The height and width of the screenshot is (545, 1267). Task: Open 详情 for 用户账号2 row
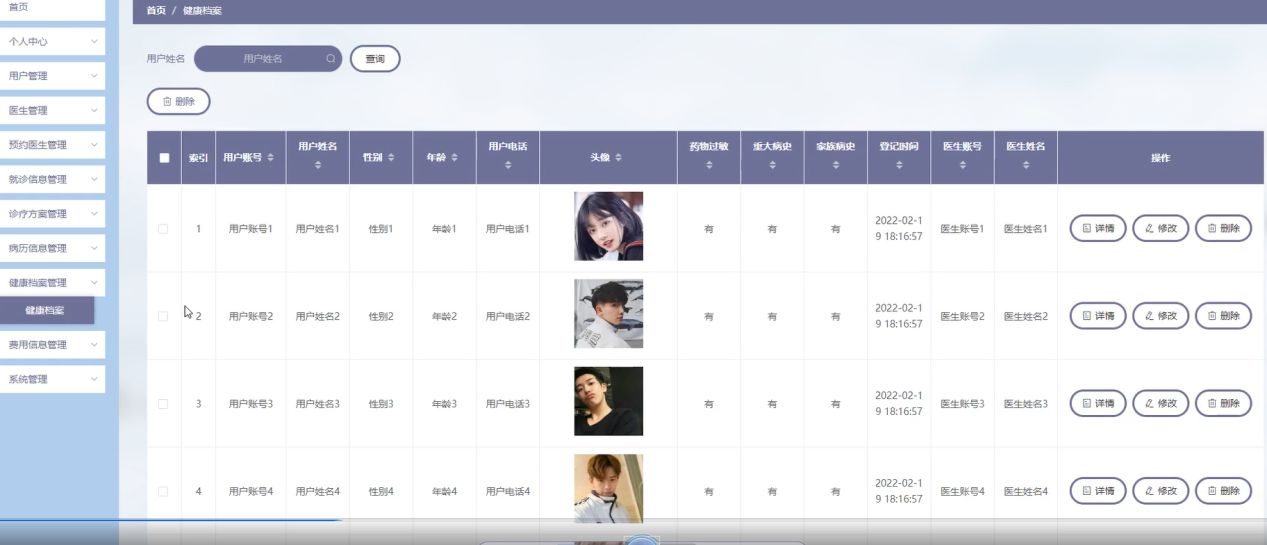point(1098,316)
